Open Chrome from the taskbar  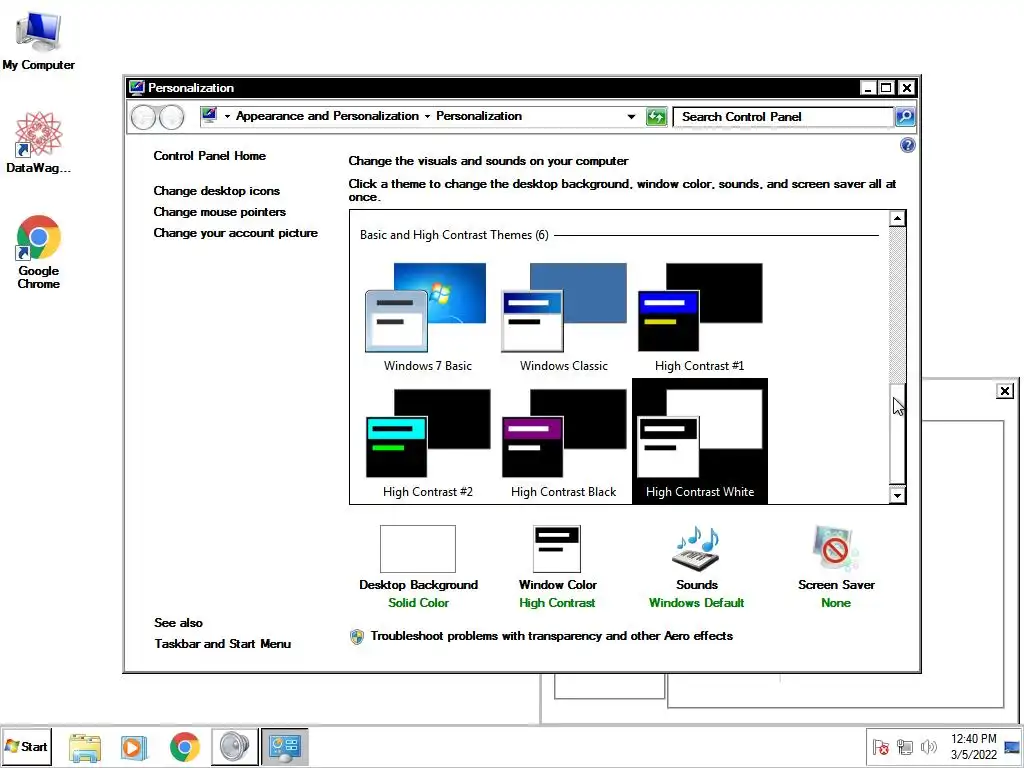tap(185, 747)
